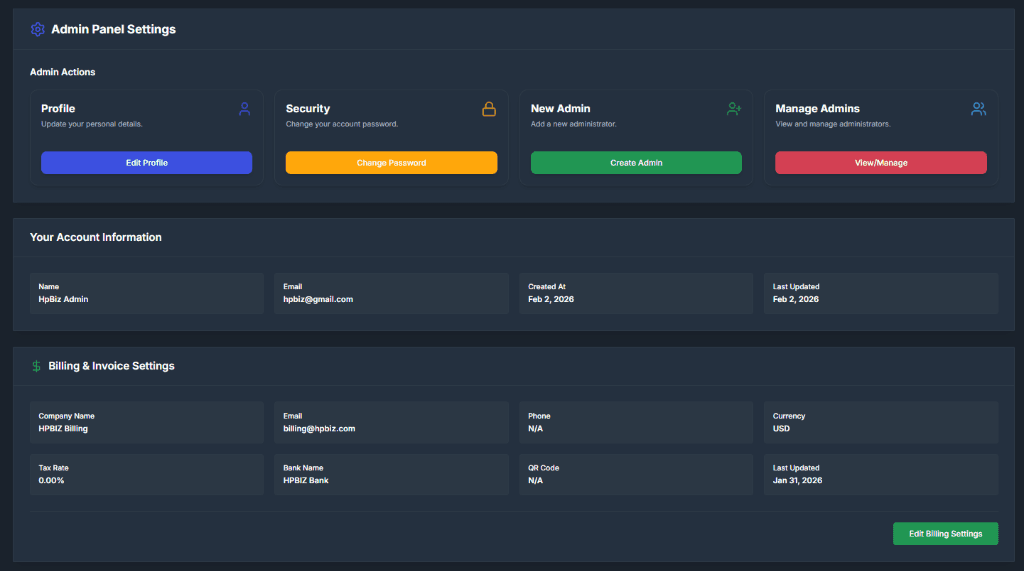
Task: Click the Bank Name value HPBIZ Bank
Action: point(306,480)
